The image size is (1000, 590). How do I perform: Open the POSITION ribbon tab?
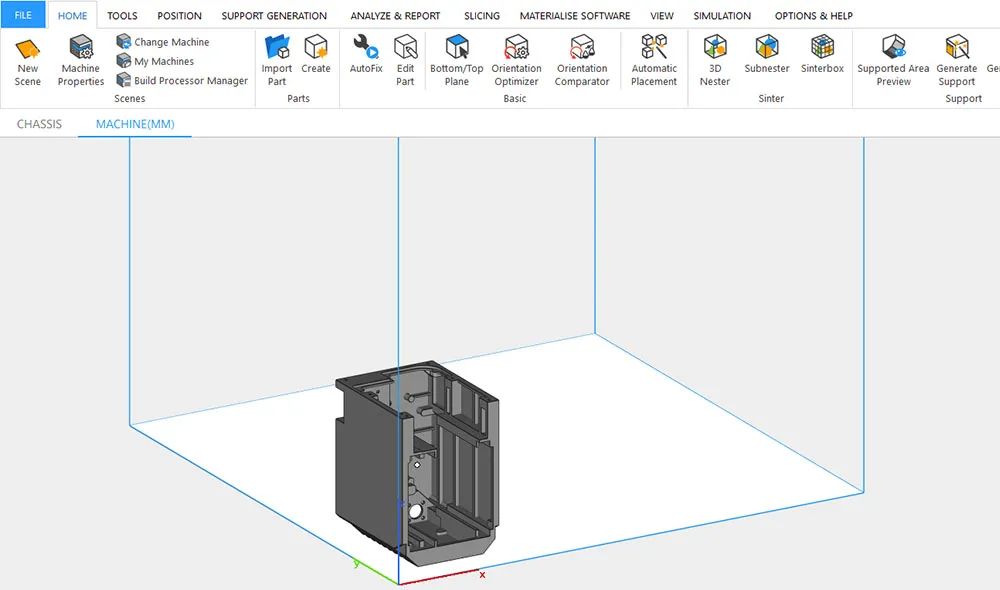coord(179,16)
